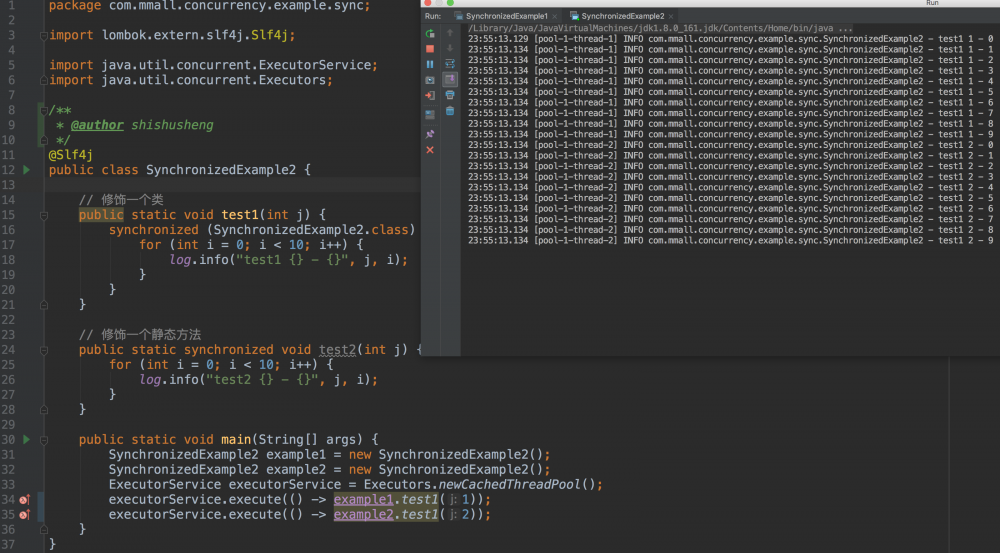Toggle soft-wrap in console output
The width and height of the screenshot is (1000, 553).
(450, 63)
